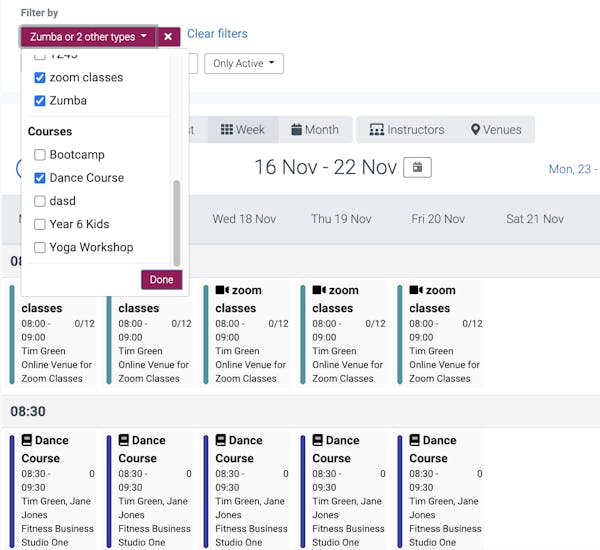Uncheck the zoom classes checkbox
Viewport: 600px width, 550px height.
[x=40, y=77]
